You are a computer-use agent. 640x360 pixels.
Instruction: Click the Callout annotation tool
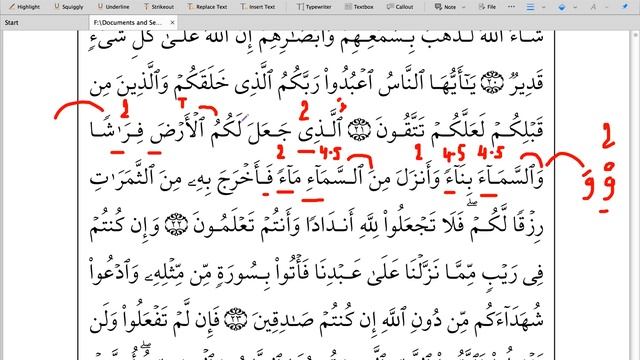[x=400, y=7]
